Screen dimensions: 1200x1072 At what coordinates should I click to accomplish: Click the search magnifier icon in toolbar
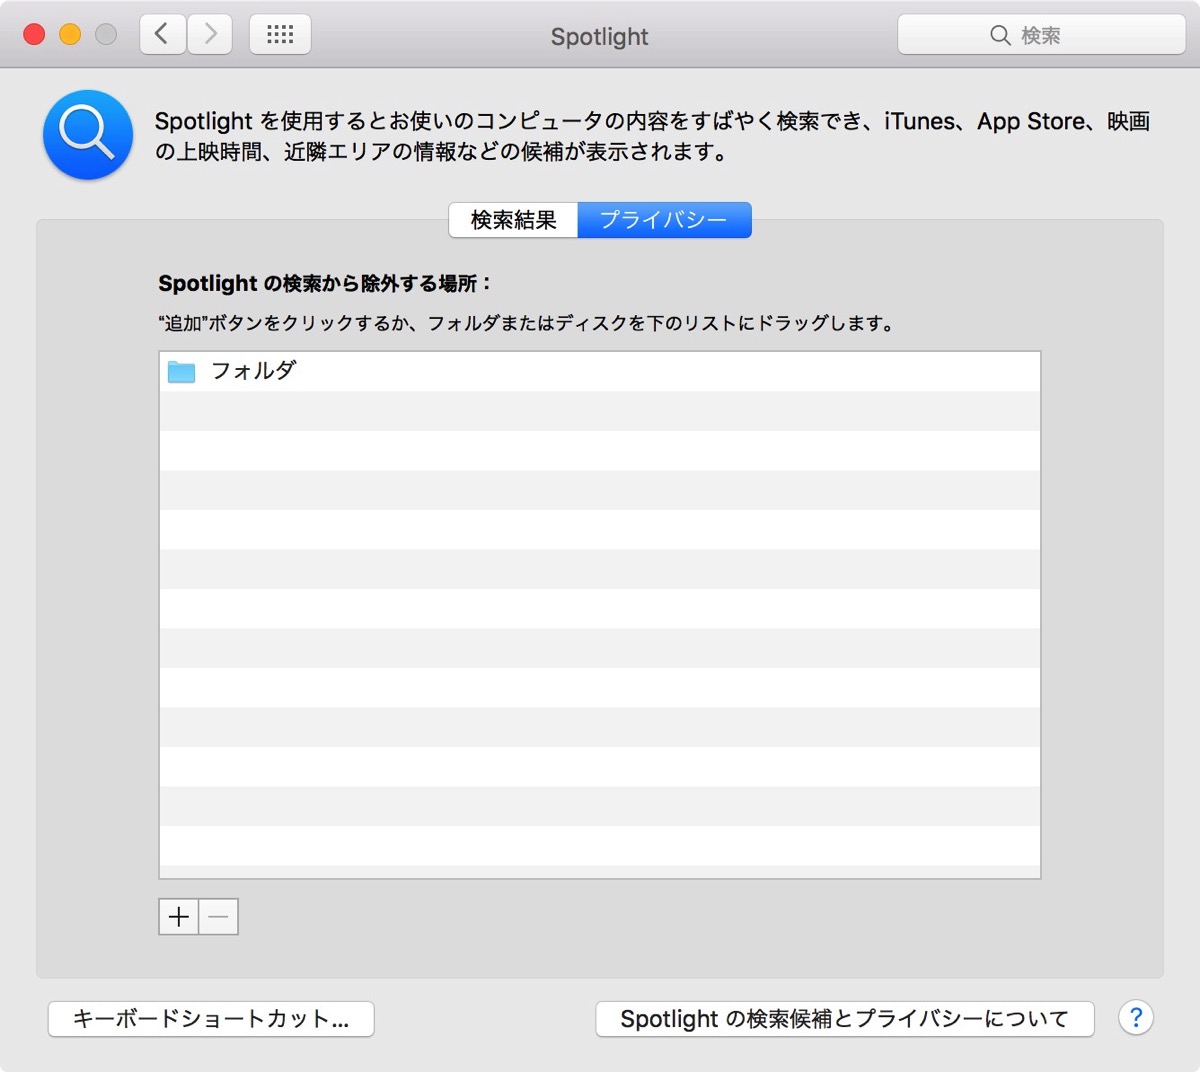tap(999, 35)
